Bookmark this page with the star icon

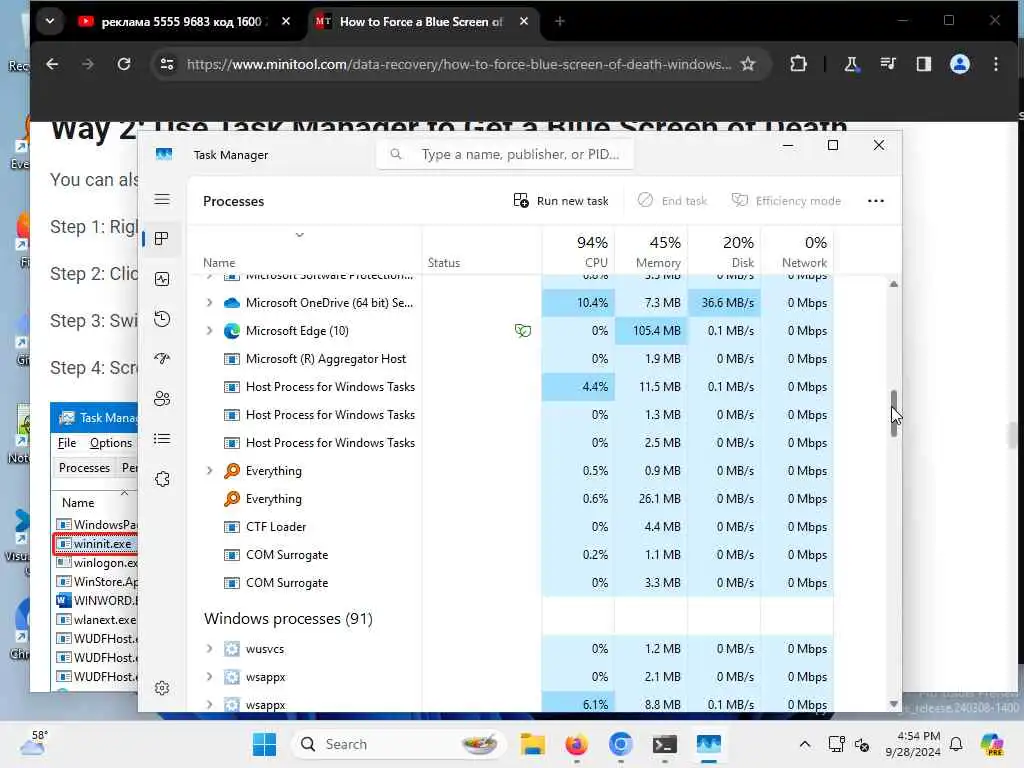748,64
